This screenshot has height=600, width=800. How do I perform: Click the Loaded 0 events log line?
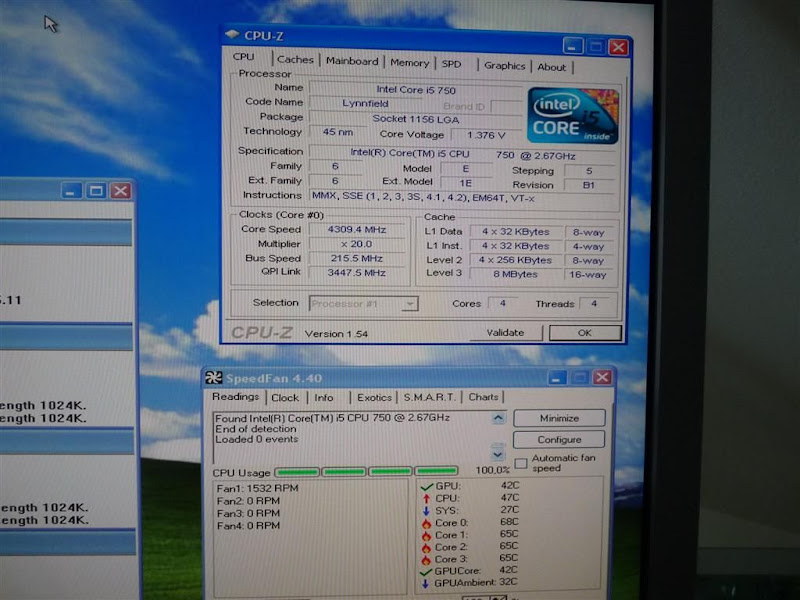[x=257, y=439]
